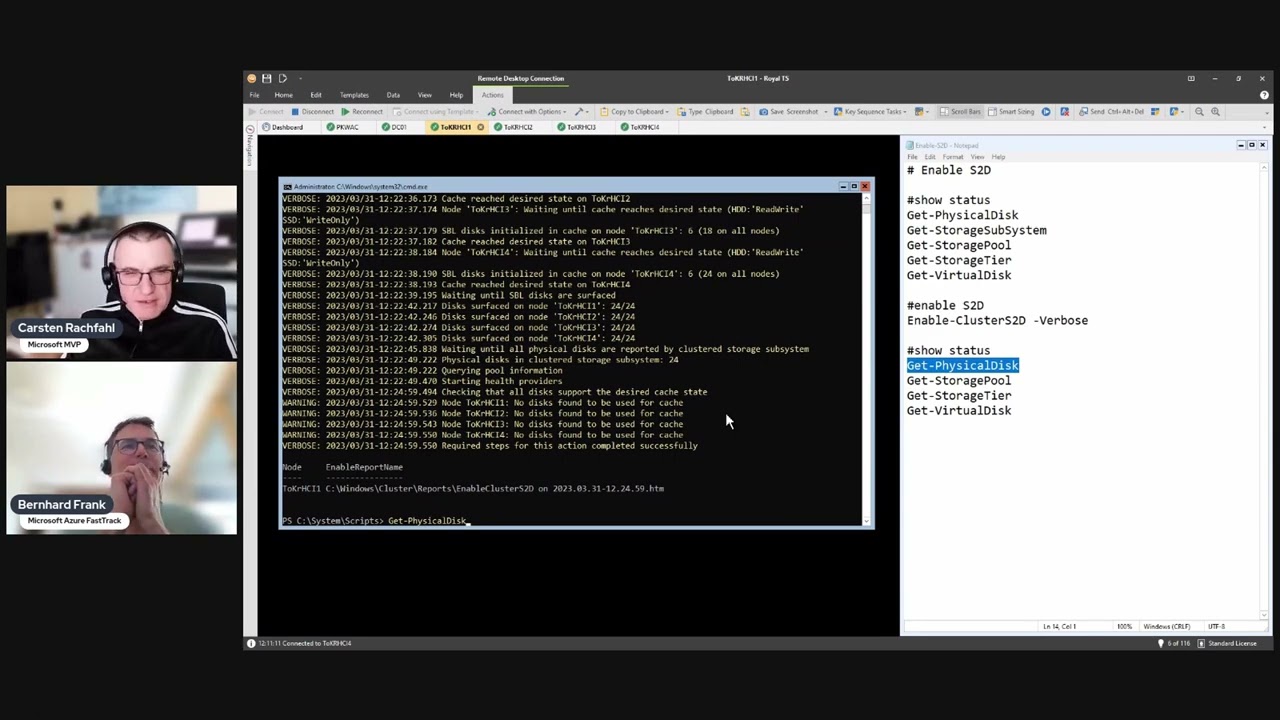Screen dimensions: 1280x720
Task: Click Enable-ClusterS2D -Verbose line in Notepad
Action: [x=997, y=320]
